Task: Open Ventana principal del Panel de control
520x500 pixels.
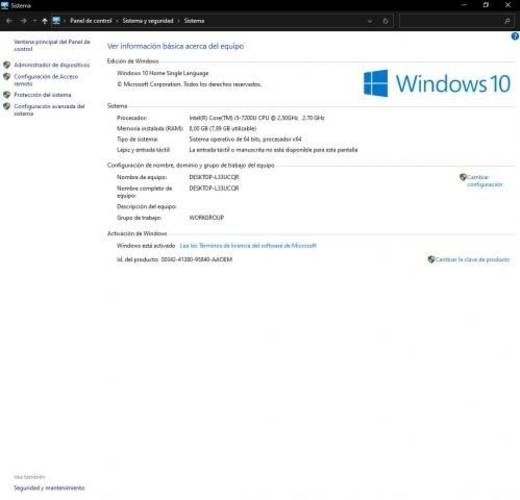Action: (x=52, y=45)
